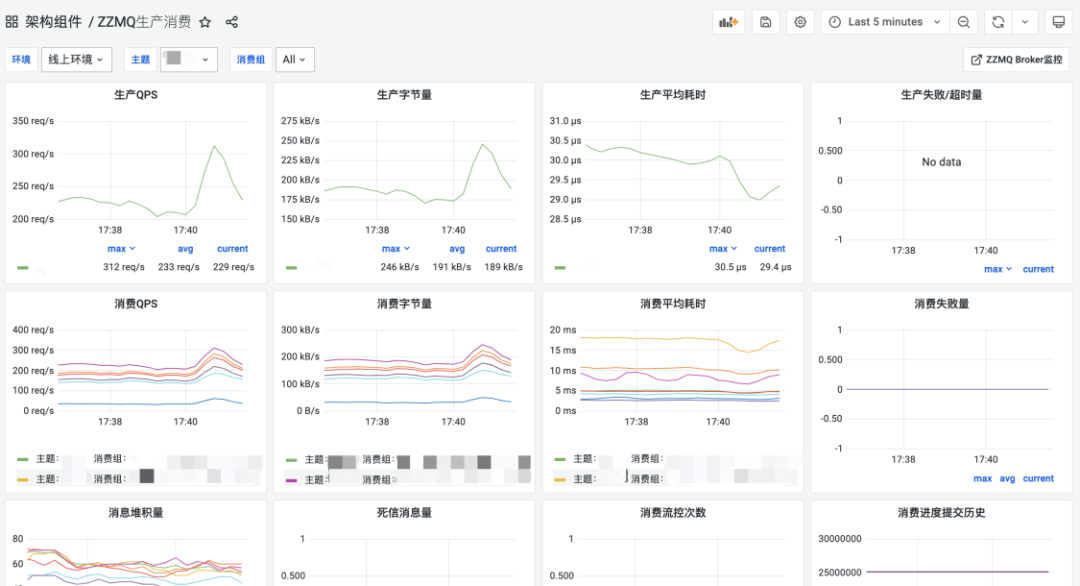Image resolution: width=1080 pixels, height=586 pixels.
Task: Open ZZMQ Broker监控 link
Action: point(1016,59)
